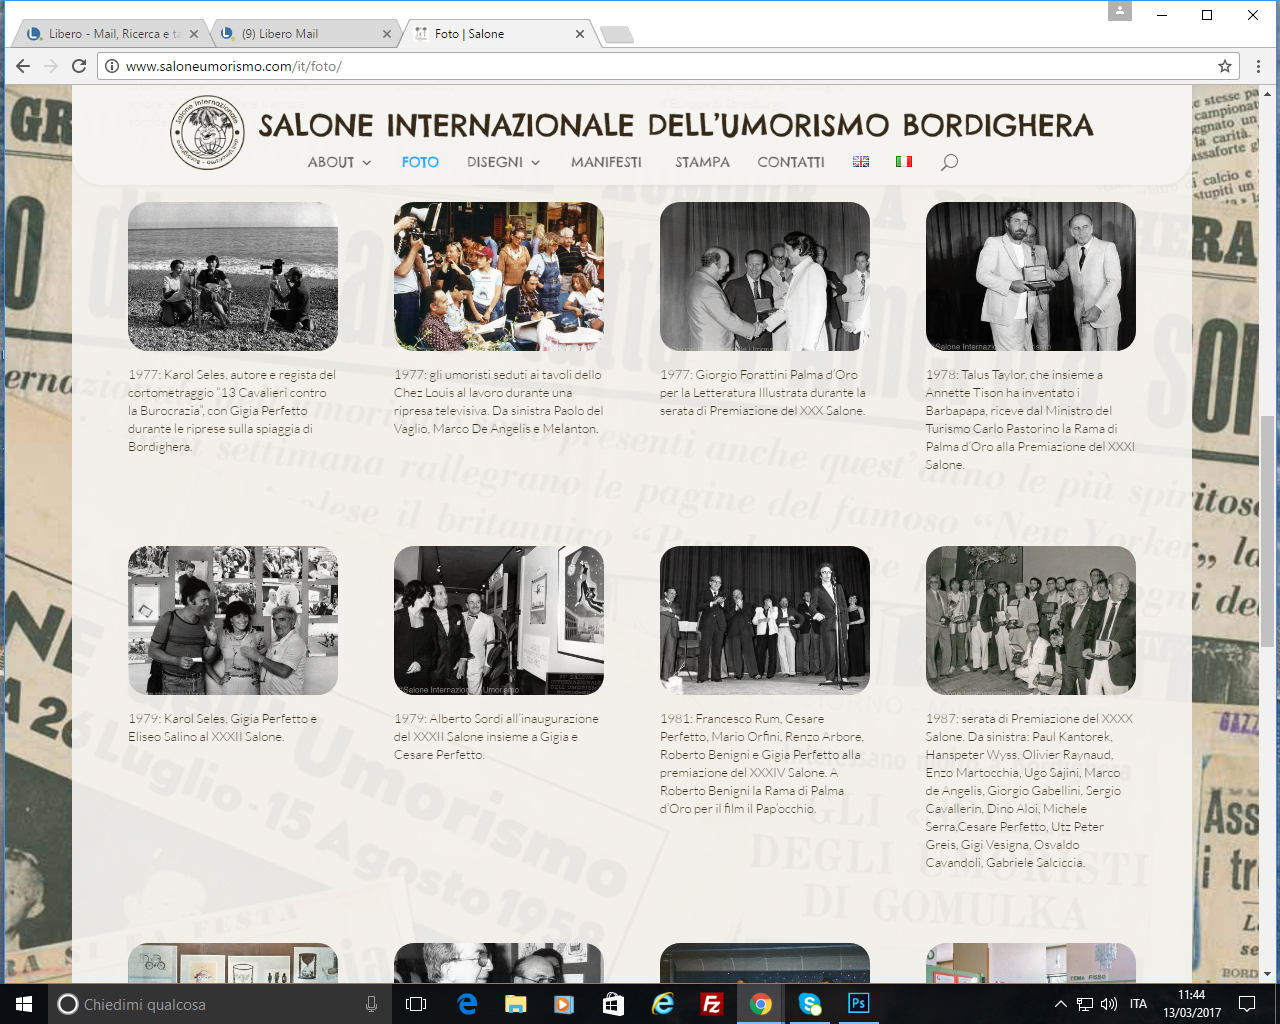Viewport: 1280px width, 1024px height.
Task: Open the Chrome user profile icon
Action: tap(1120, 11)
